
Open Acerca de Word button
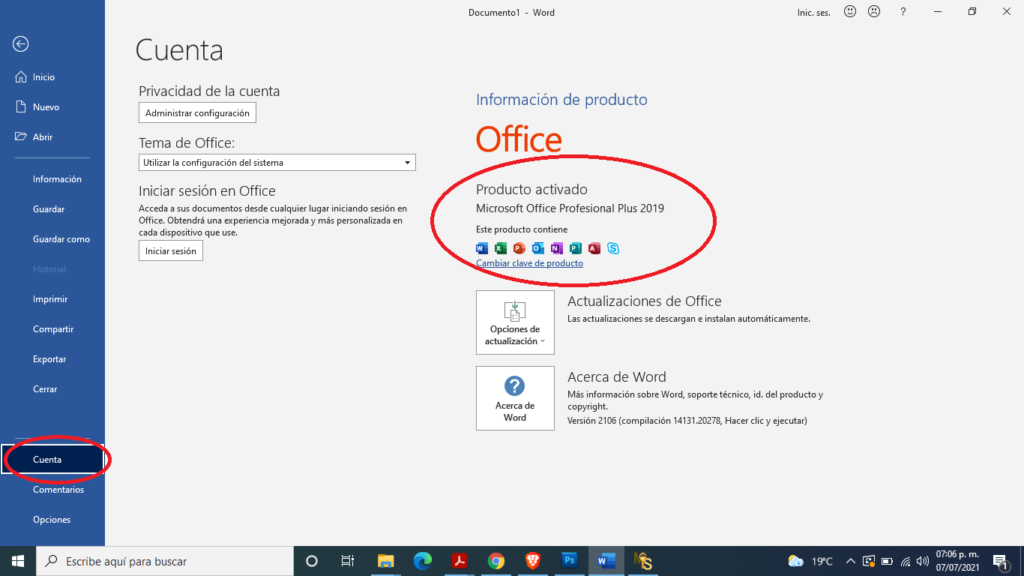point(515,398)
